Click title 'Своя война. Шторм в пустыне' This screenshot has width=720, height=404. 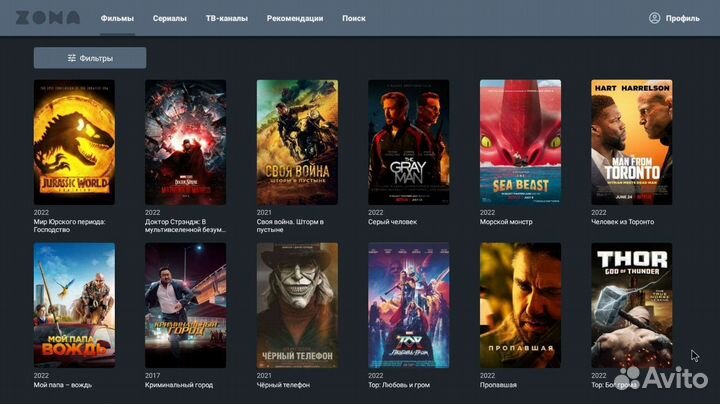[x=290, y=225]
